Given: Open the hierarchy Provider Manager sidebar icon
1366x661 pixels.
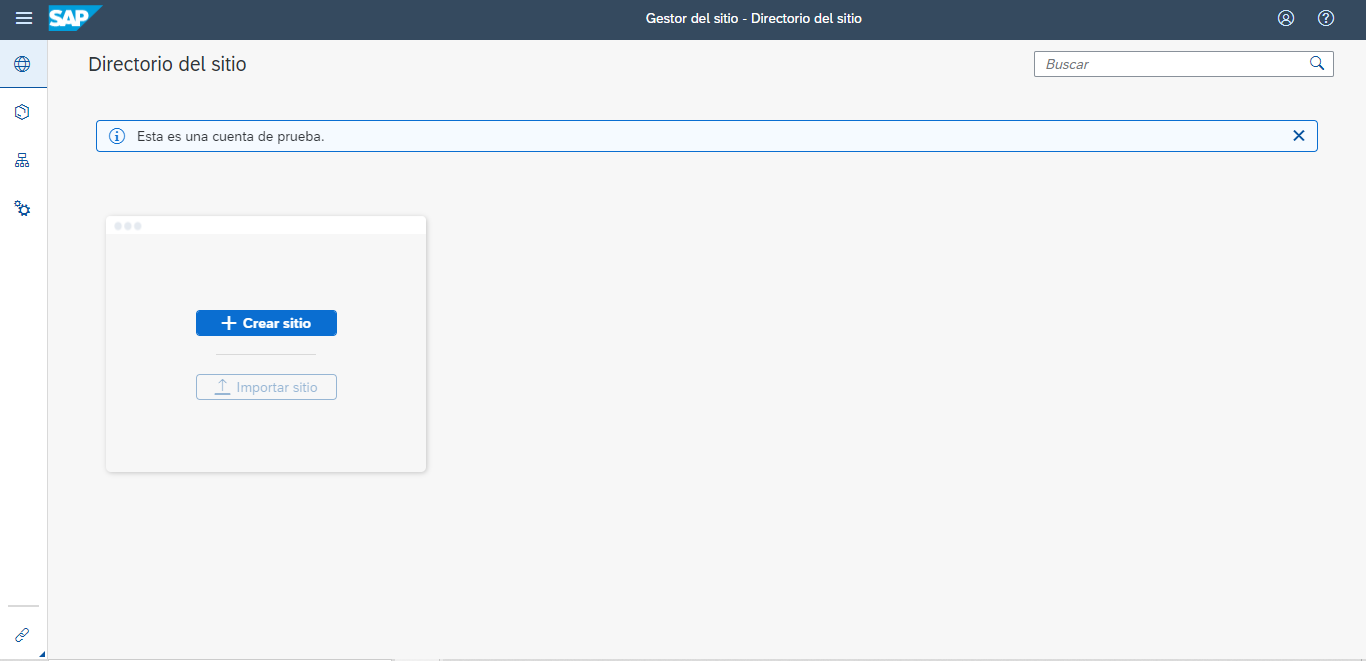Looking at the screenshot, I should coord(22,160).
